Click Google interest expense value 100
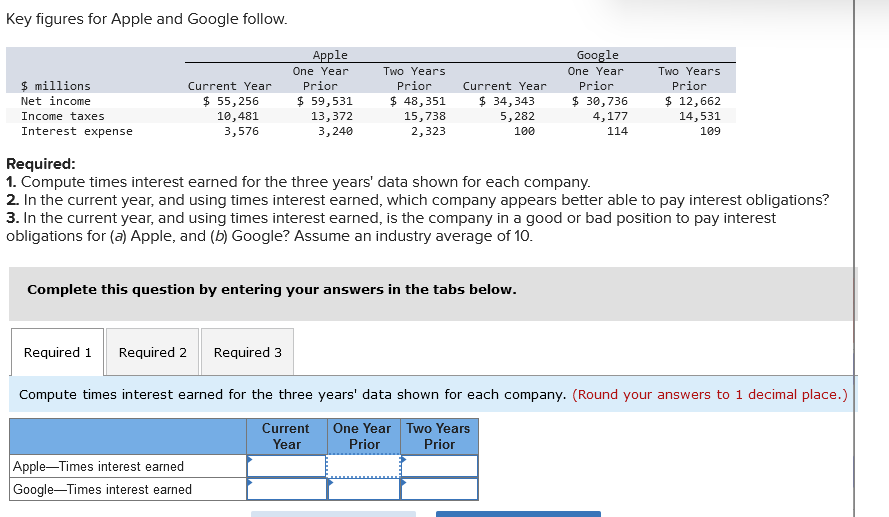The image size is (889, 517). tap(524, 131)
